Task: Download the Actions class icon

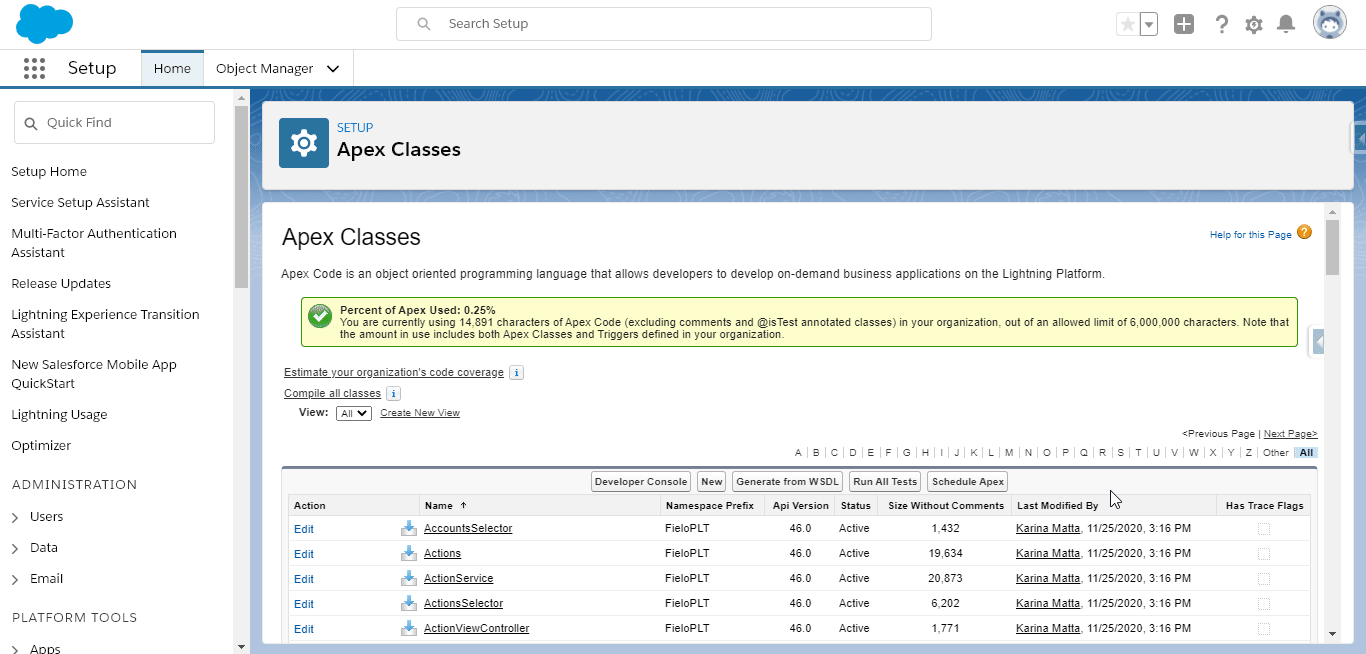Action: pos(409,553)
